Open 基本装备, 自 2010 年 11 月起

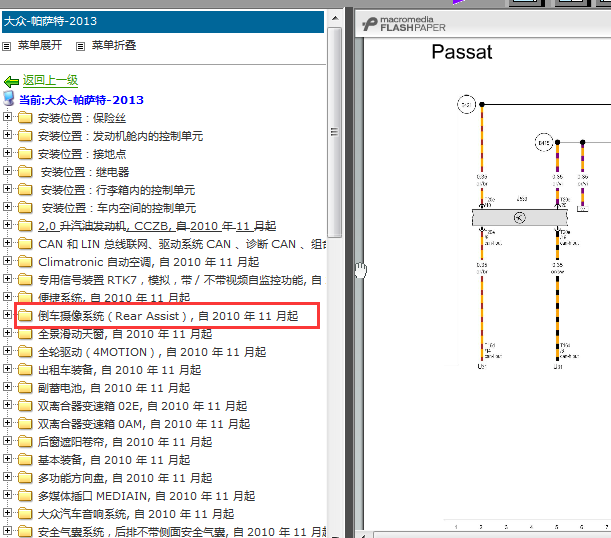pos(114,460)
